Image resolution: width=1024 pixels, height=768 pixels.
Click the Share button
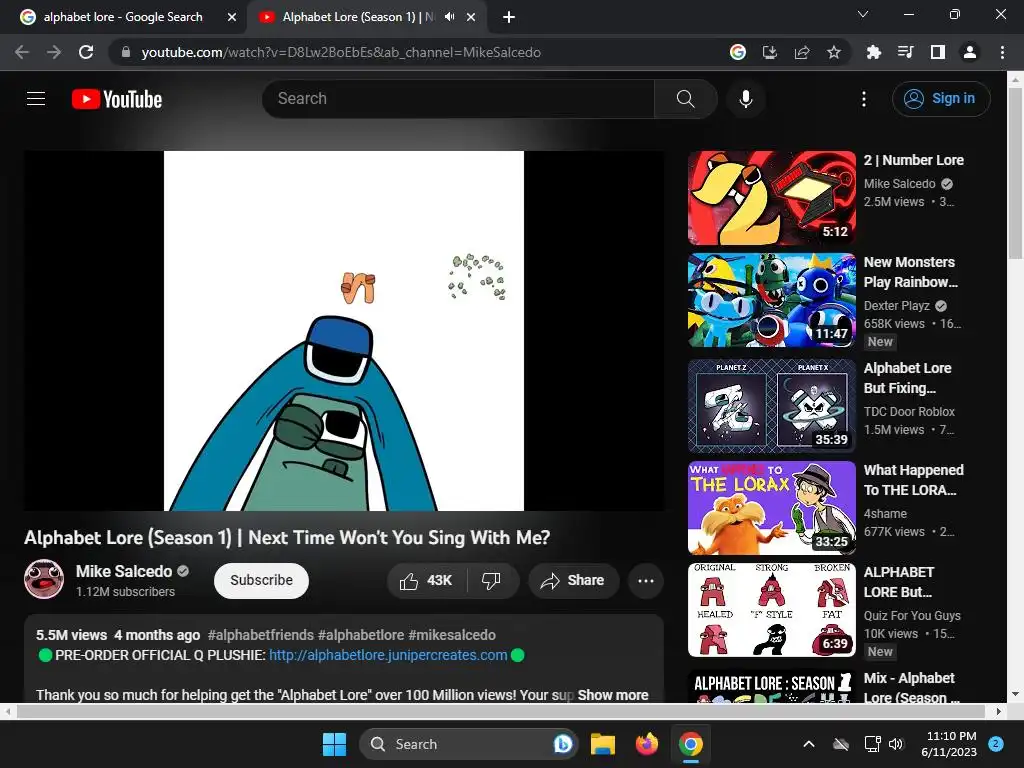pyautogui.click(x=573, y=581)
